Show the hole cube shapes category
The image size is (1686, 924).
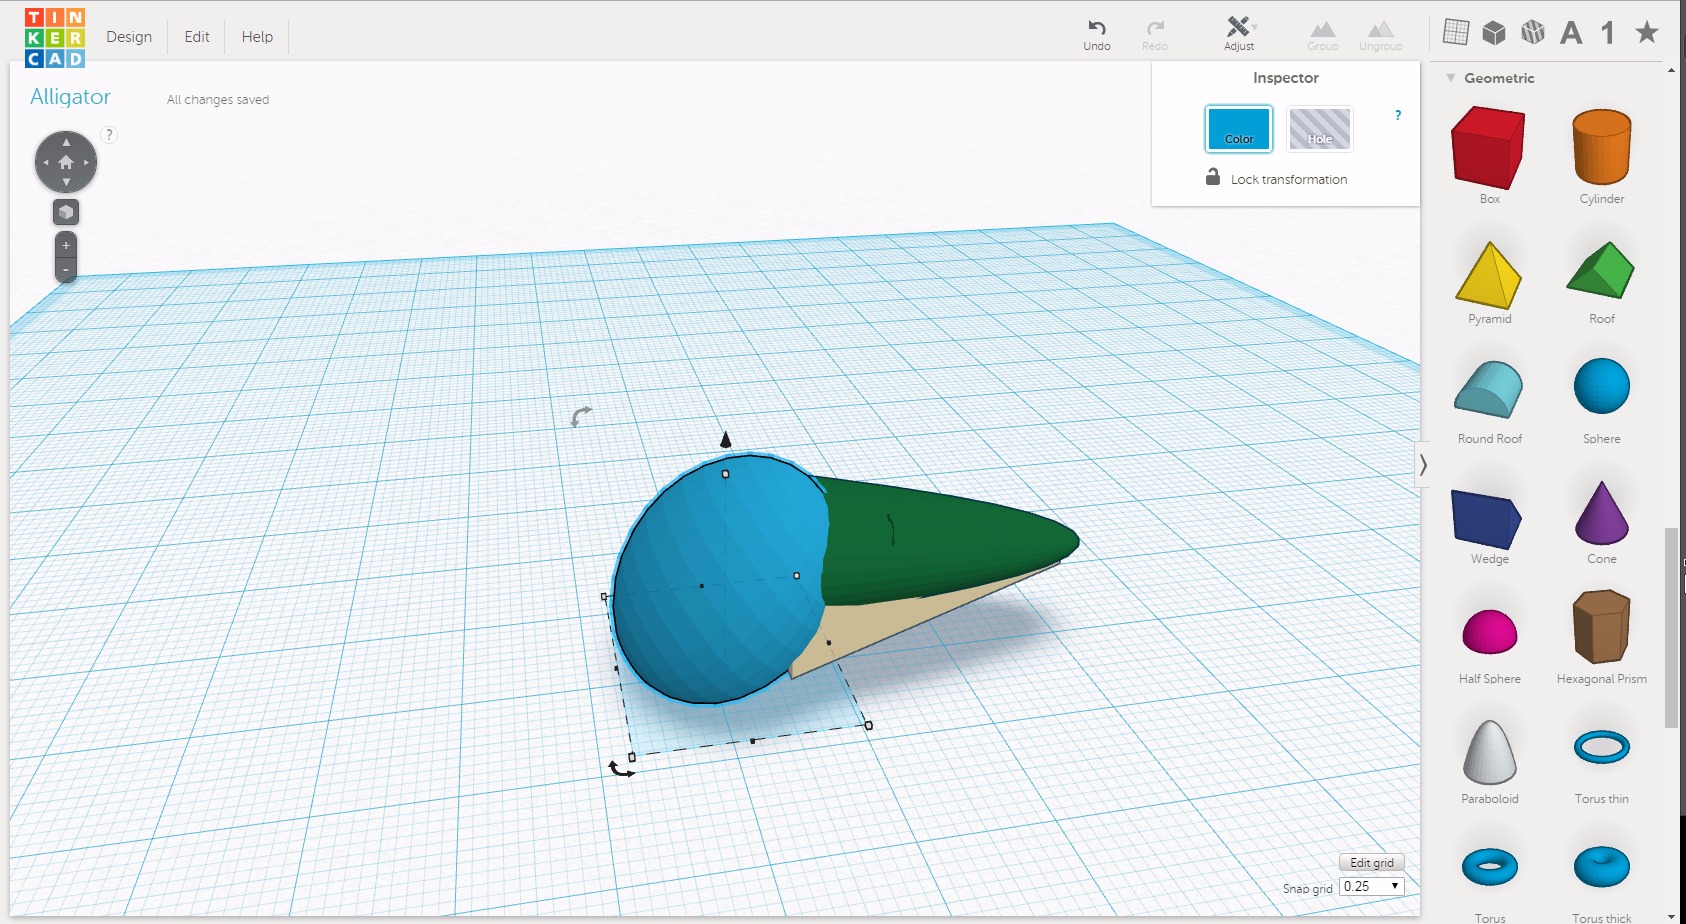pos(1533,33)
